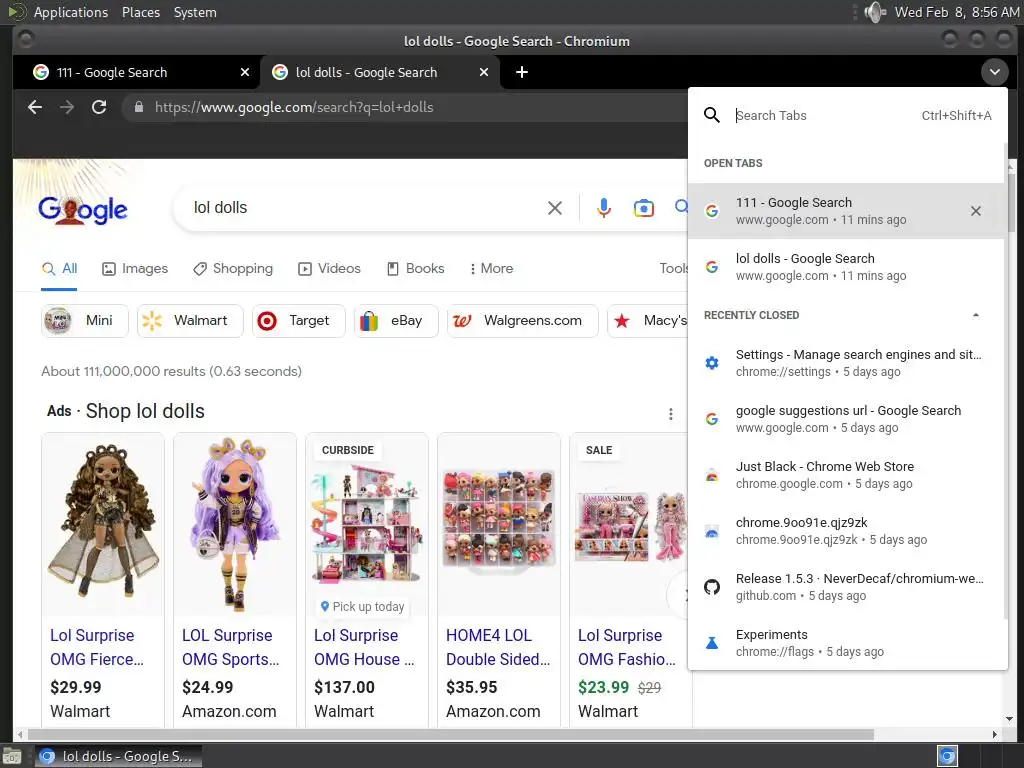The height and width of the screenshot is (768, 1024).
Task: Open the HOME4 LOL display case image
Action: pyautogui.click(x=498, y=522)
